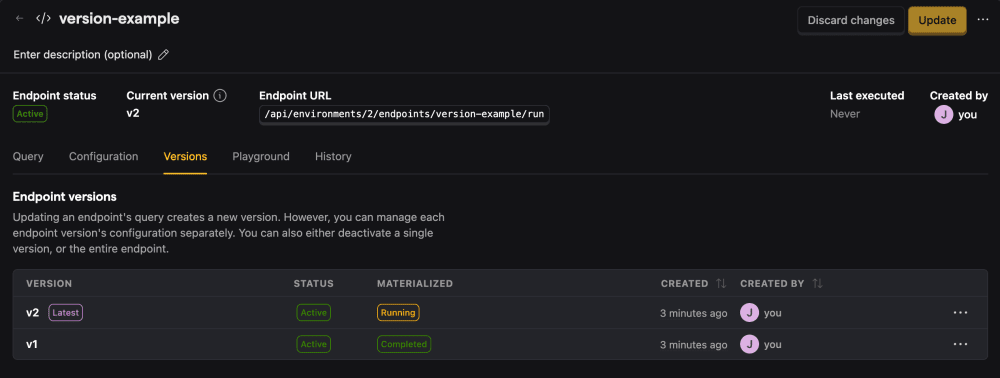Open the v2 row actions menu

(960, 313)
